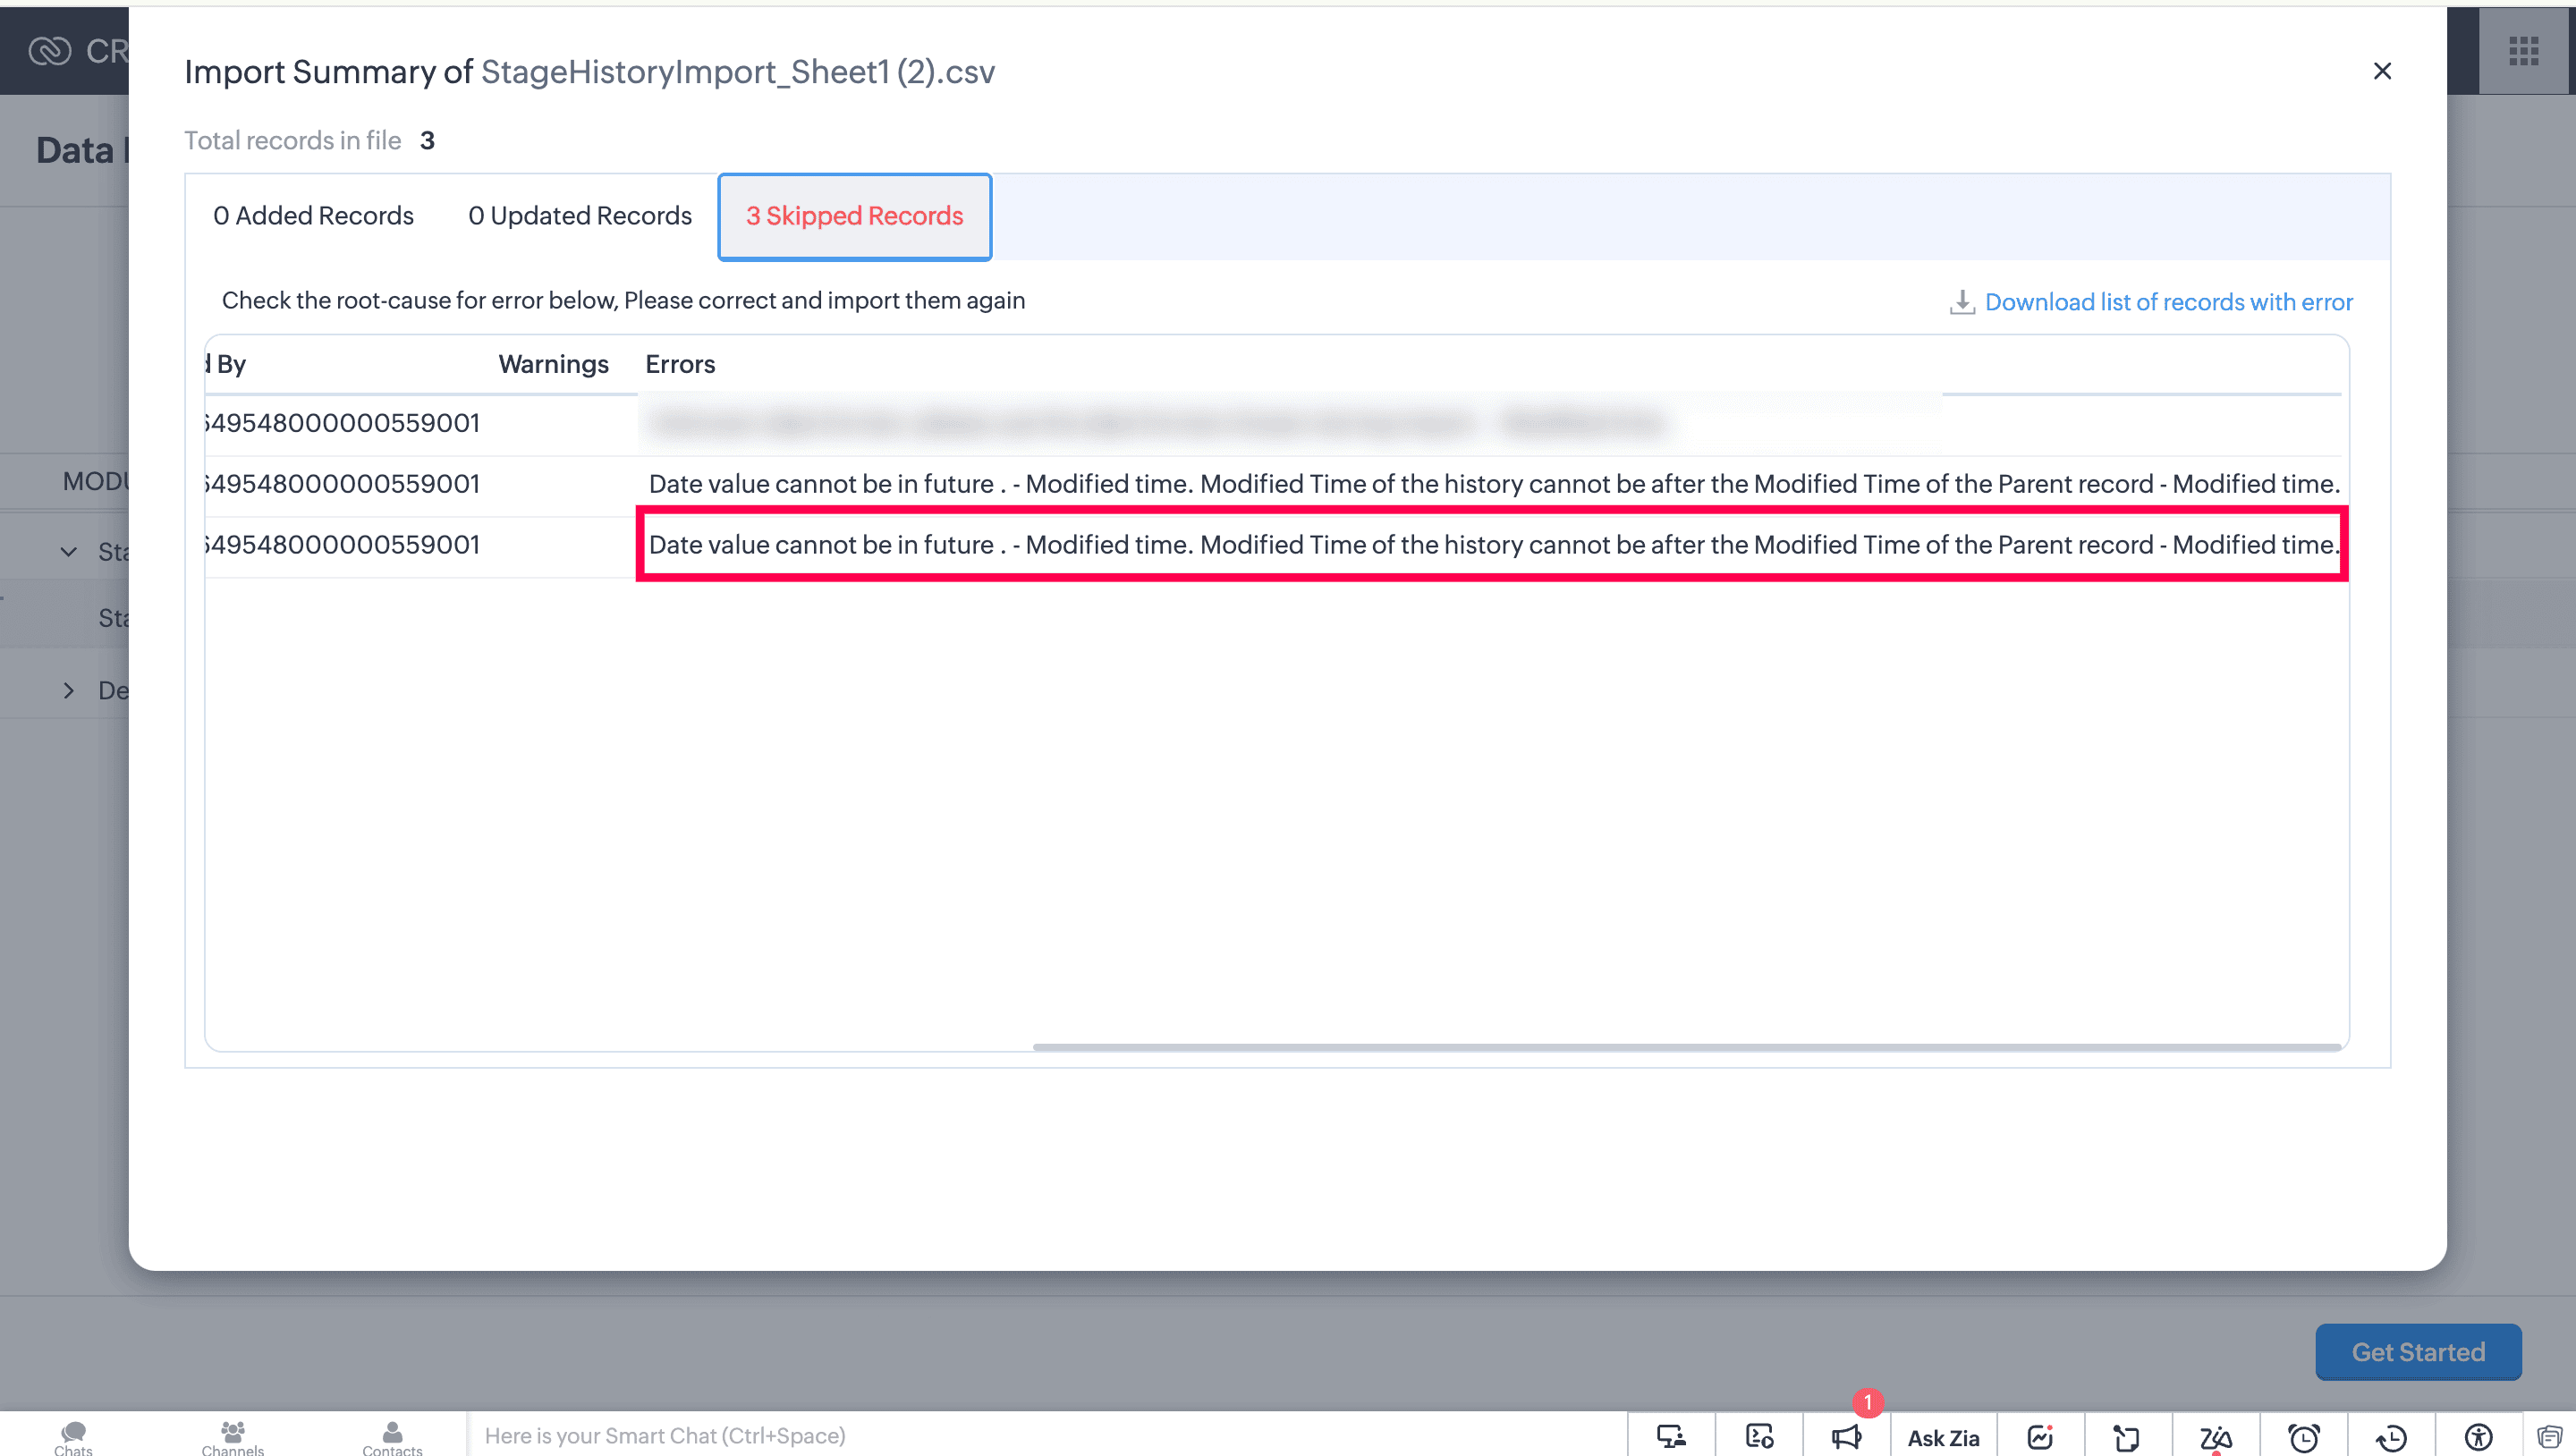Open the announcements megaphone icon
Image resolution: width=2576 pixels, height=1456 pixels.
click(x=1846, y=1437)
